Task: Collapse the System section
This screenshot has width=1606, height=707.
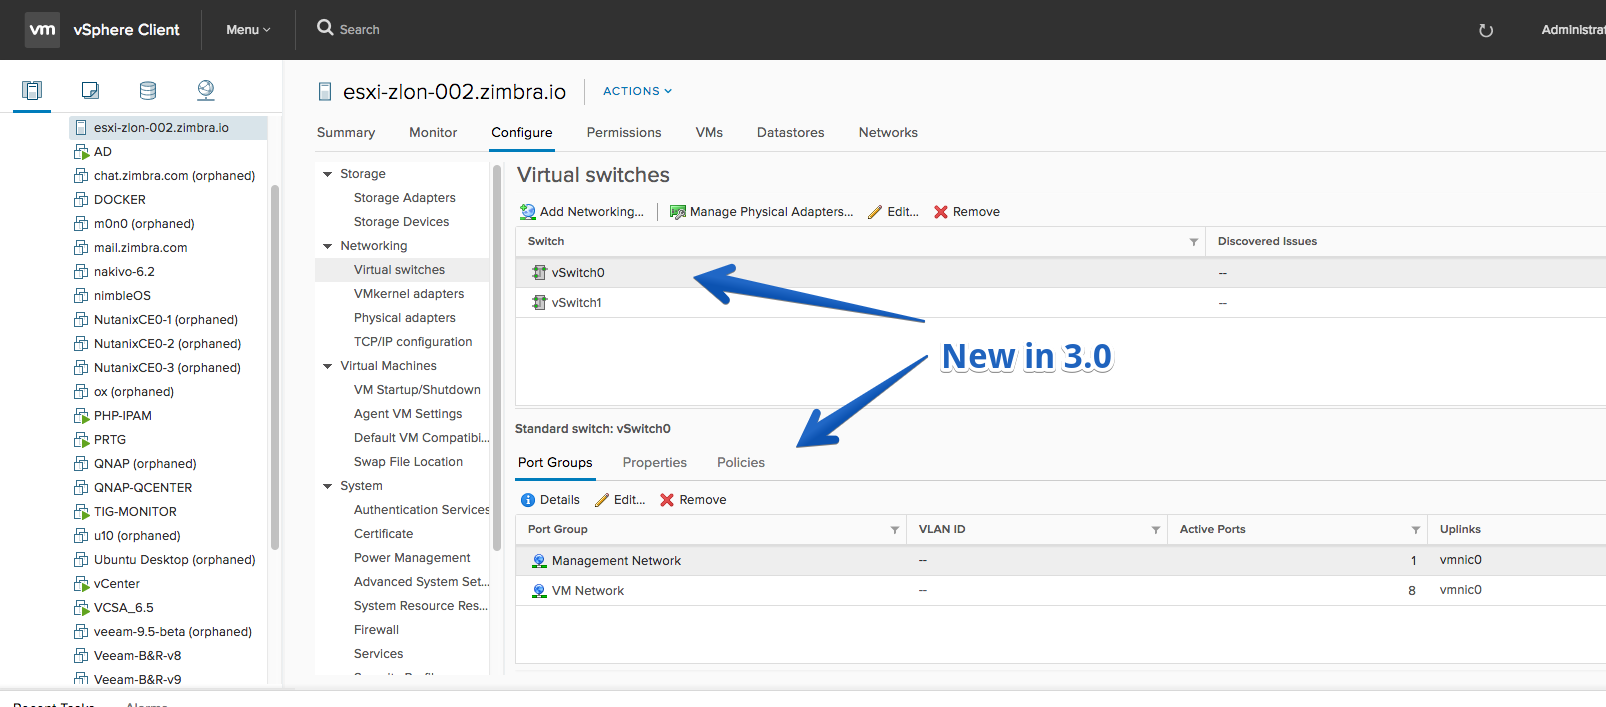Action: point(327,486)
